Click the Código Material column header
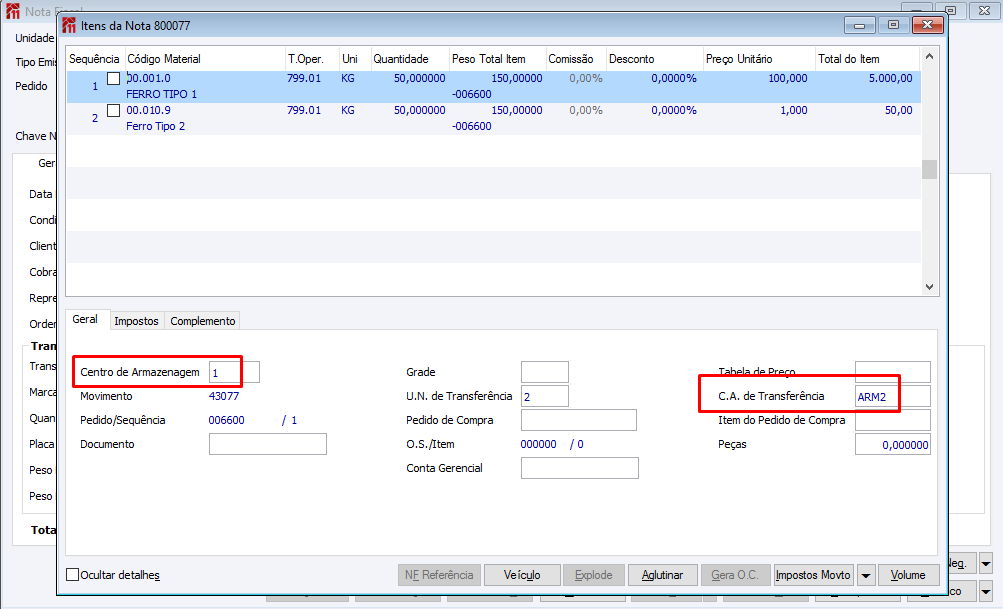This screenshot has height=609, width=1003. 205,59
